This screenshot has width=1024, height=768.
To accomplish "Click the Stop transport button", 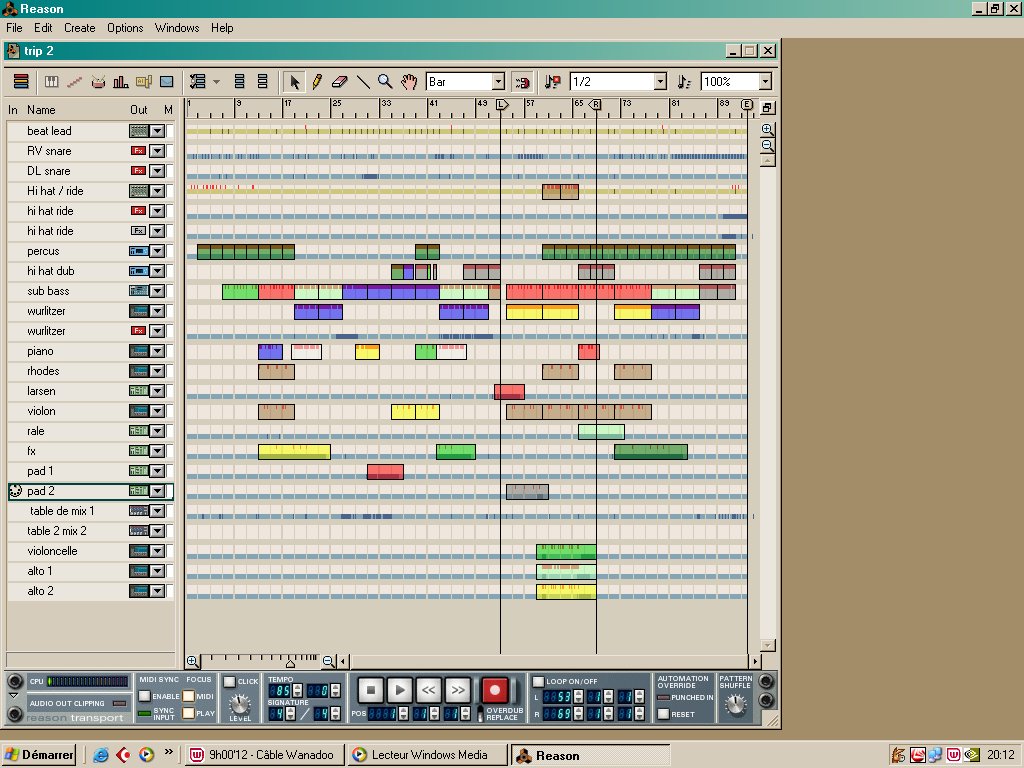I will (x=370, y=690).
